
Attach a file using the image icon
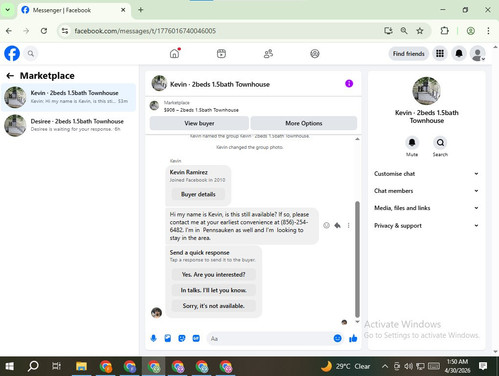pyautogui.click(x=168, y=339)
